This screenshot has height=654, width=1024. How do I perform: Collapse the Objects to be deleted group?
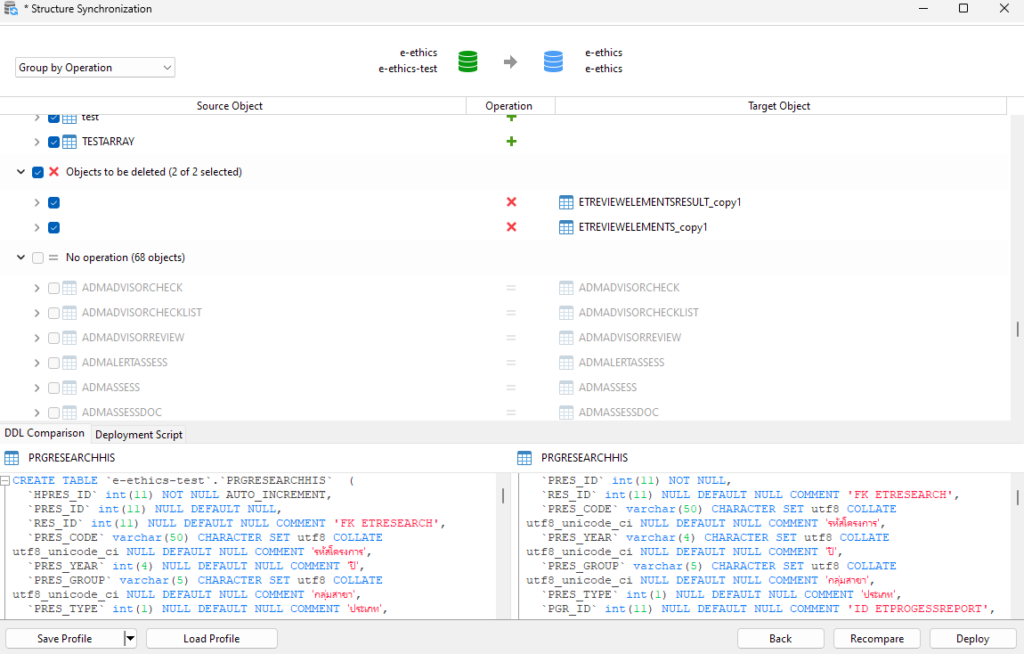pos(20,172)
